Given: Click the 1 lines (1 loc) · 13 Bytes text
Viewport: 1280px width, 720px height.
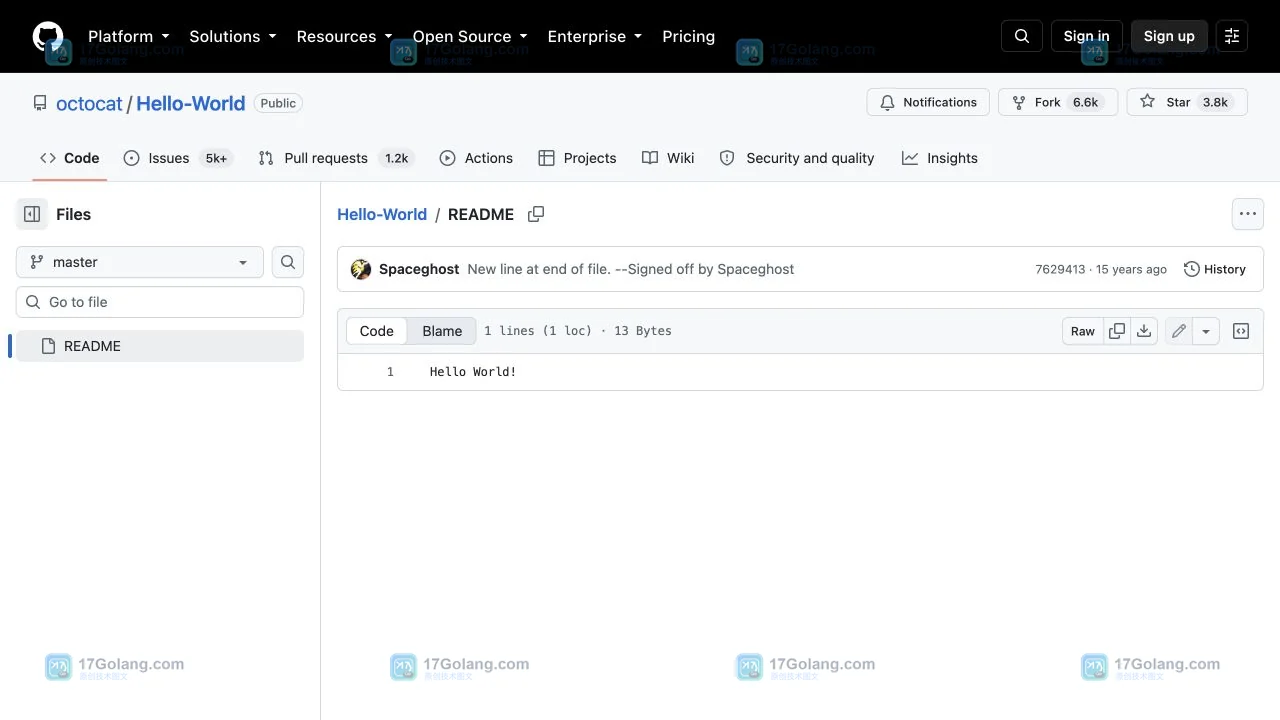Looking at the screenshot, I should tap(578, 331).
